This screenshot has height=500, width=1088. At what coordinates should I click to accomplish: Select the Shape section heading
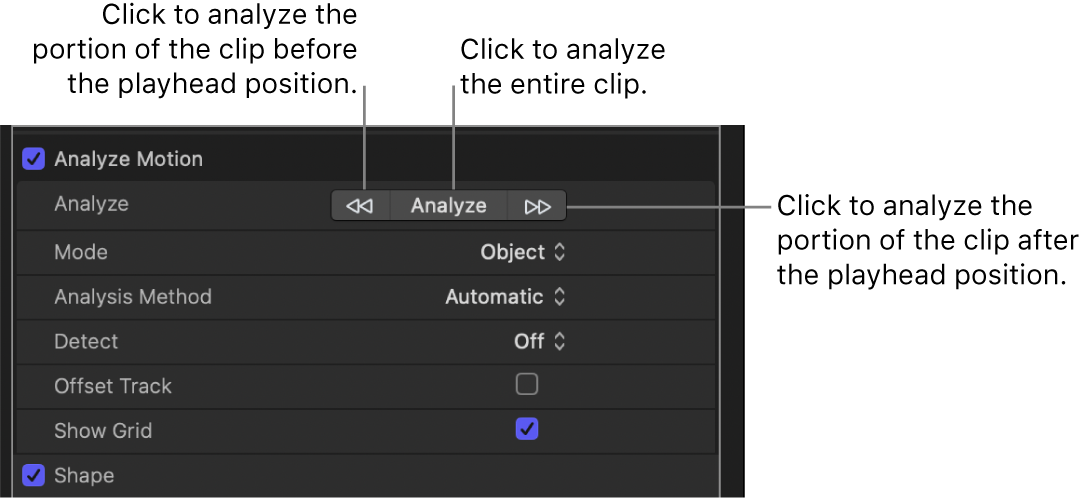pyautogui.click(x=84, y=475)
